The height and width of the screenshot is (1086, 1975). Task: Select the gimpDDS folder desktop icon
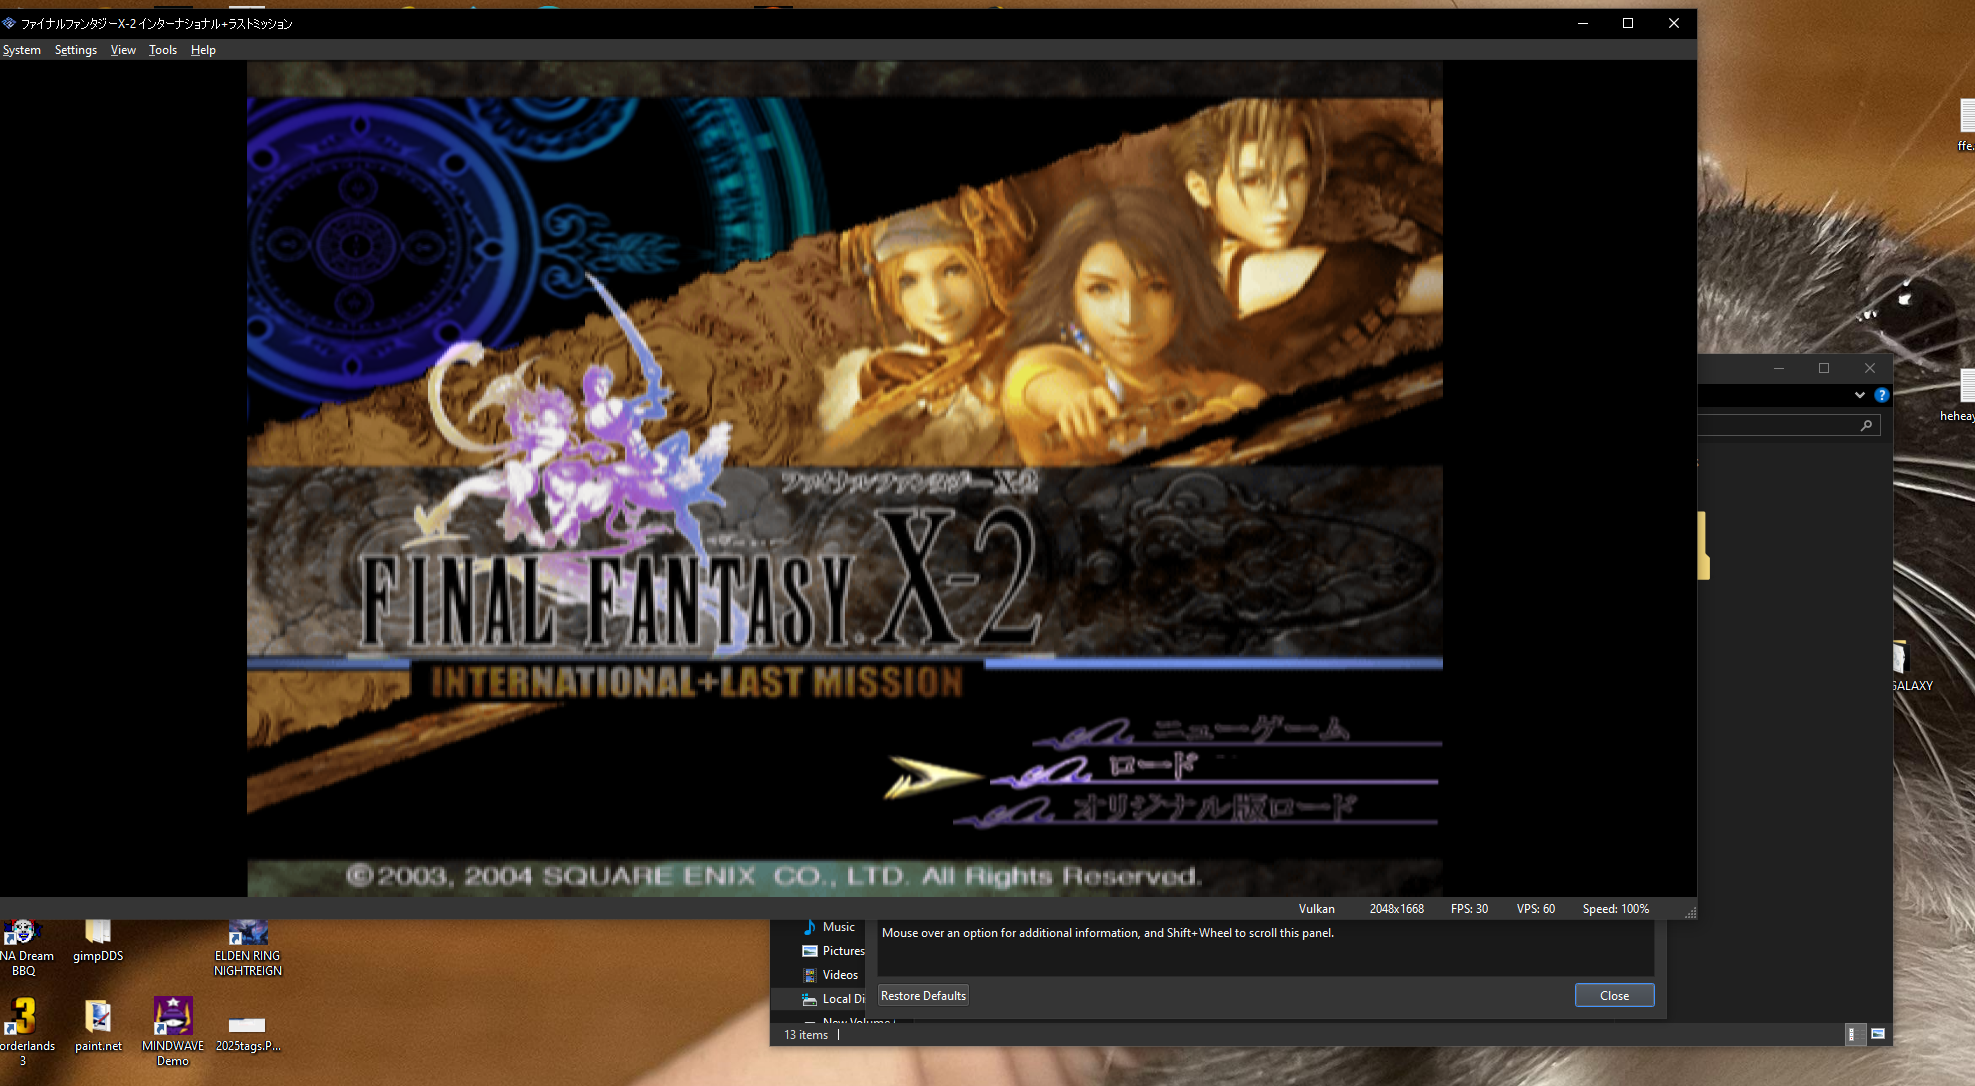tap(98, 941)
